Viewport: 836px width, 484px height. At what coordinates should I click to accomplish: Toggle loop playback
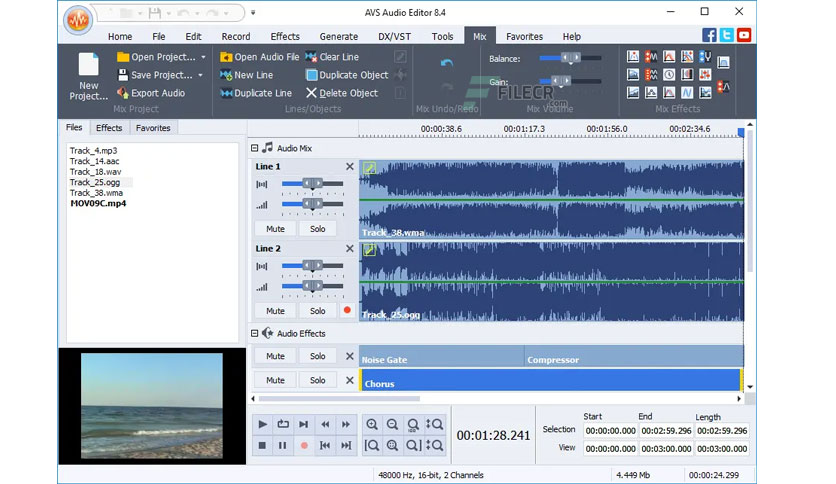[x=283, y=424]
